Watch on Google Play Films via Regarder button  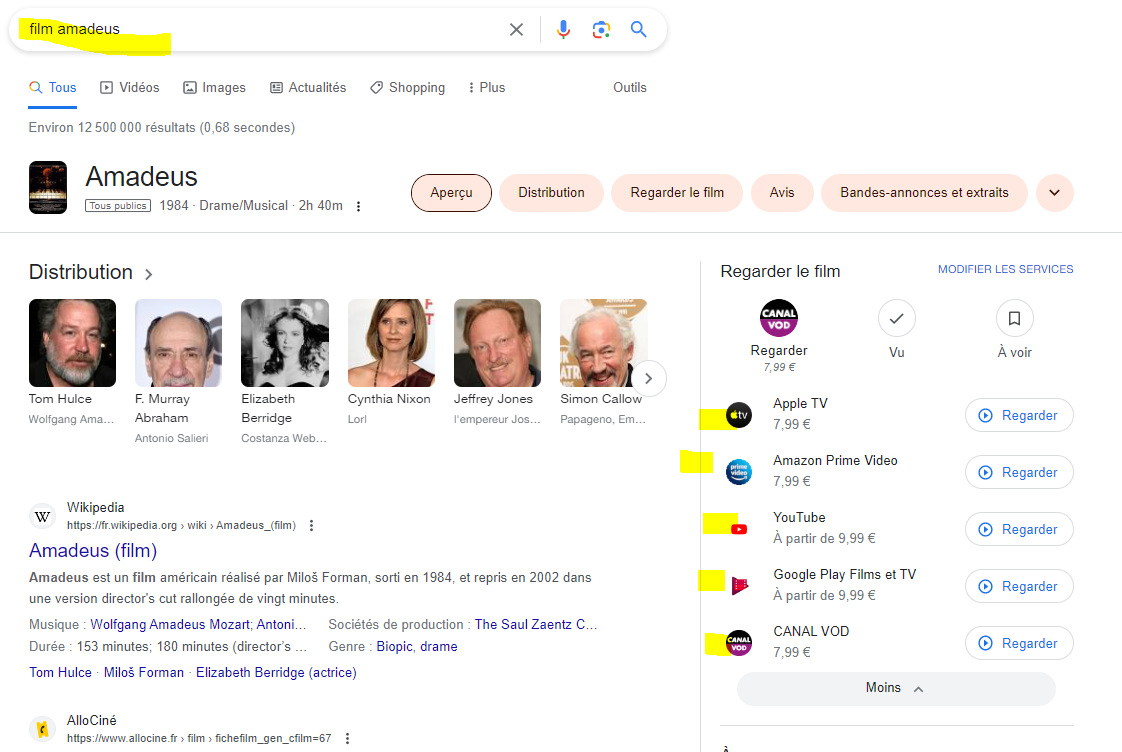[x=1019, y=586]
